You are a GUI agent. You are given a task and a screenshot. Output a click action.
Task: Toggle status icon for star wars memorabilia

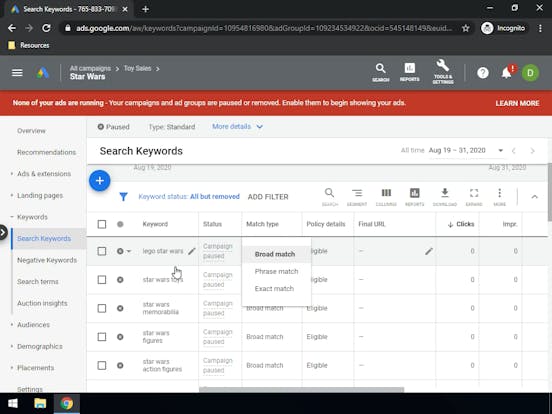tap(120, 308)
